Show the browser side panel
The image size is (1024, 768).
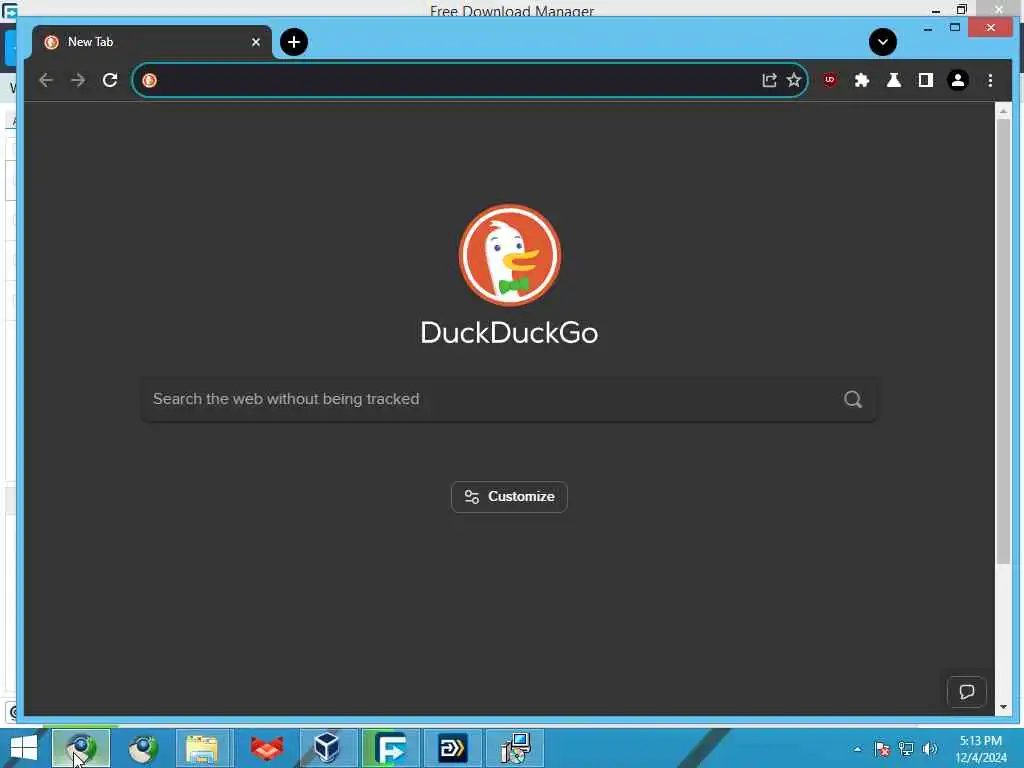coord(925,80)
